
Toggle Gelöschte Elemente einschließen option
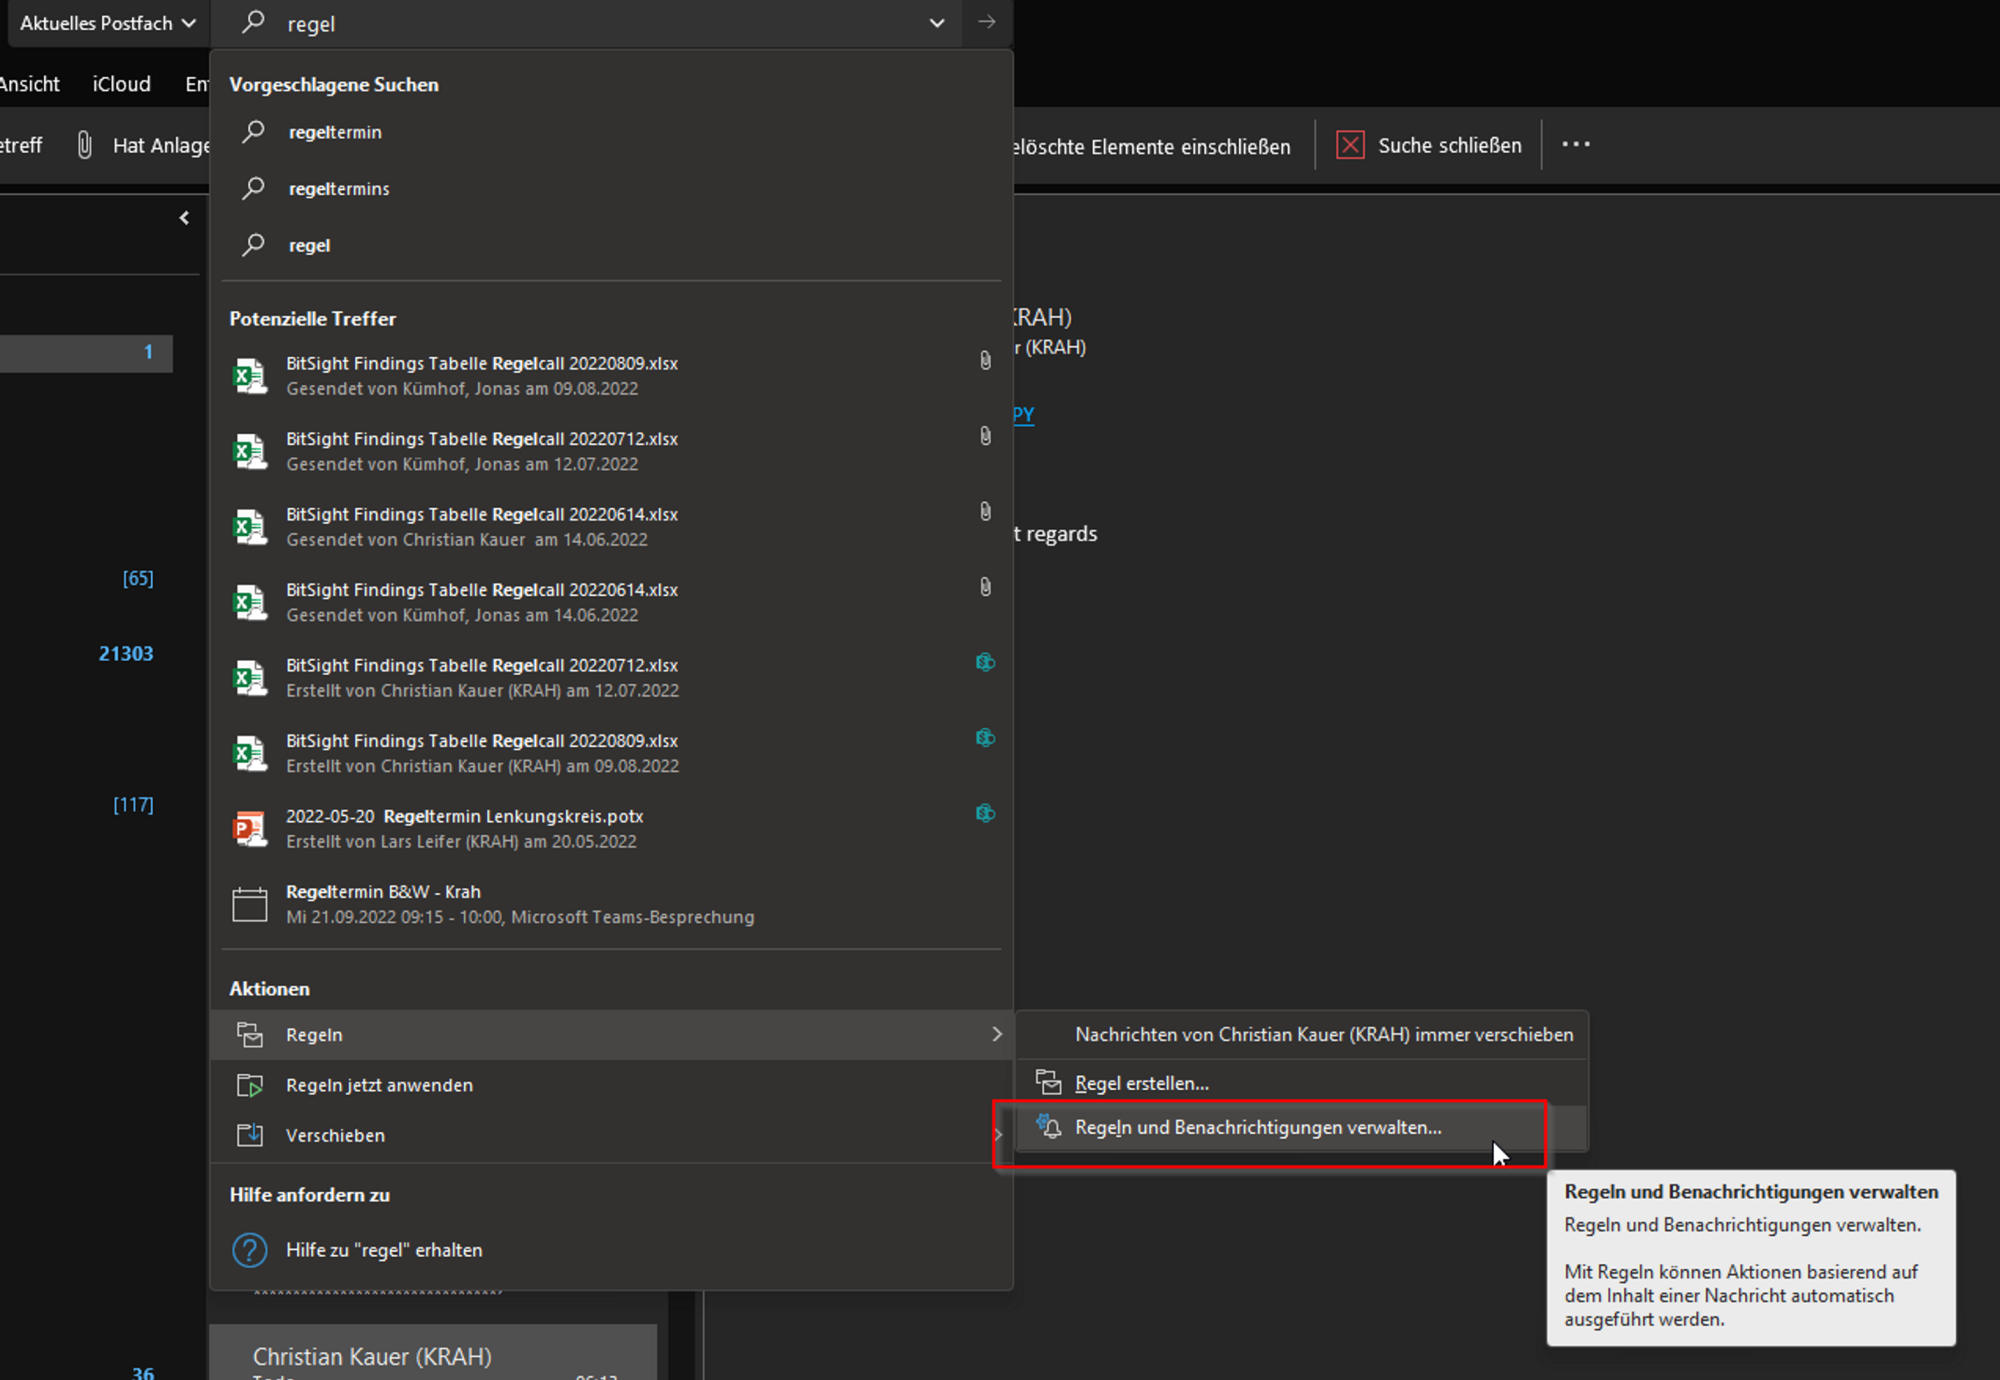point(1150,147)
